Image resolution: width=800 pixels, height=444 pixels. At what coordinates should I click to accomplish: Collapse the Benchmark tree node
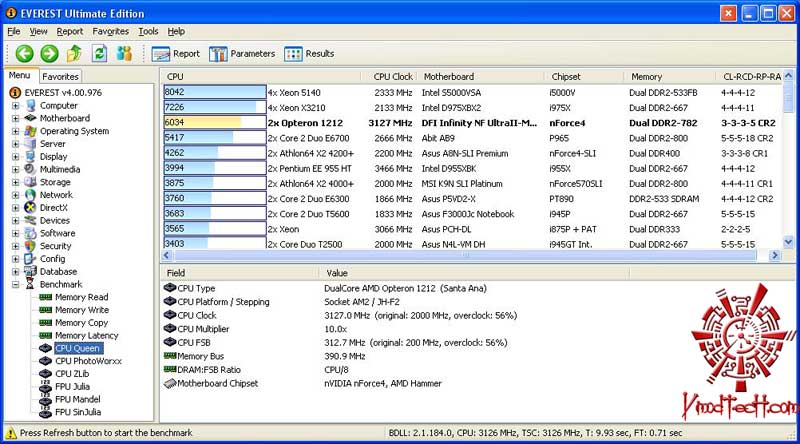coord(15,284)
